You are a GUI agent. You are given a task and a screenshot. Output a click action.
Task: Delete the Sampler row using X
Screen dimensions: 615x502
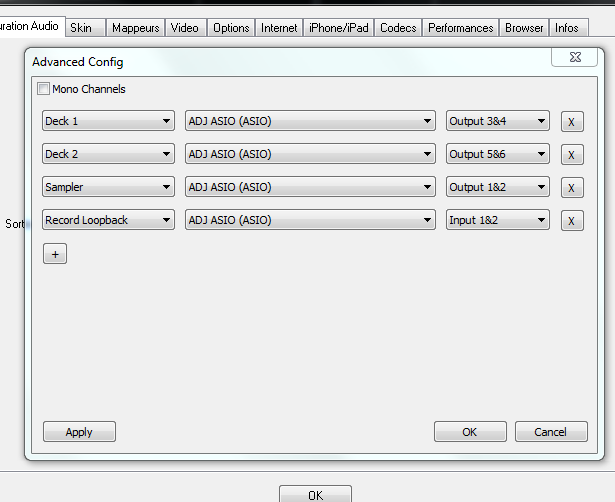coord(572,188)
